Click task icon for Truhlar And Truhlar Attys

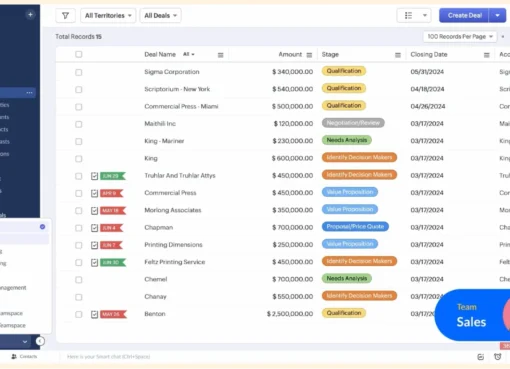tap(94, 176)
